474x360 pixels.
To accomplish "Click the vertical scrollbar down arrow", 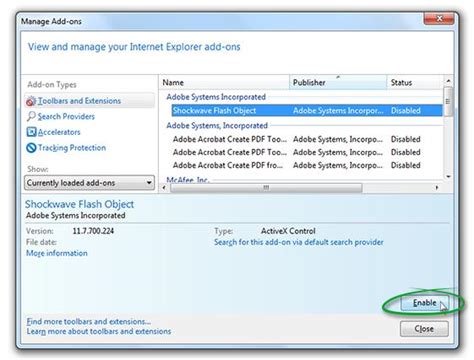I will pyautogui.click(x=448, y=177).
